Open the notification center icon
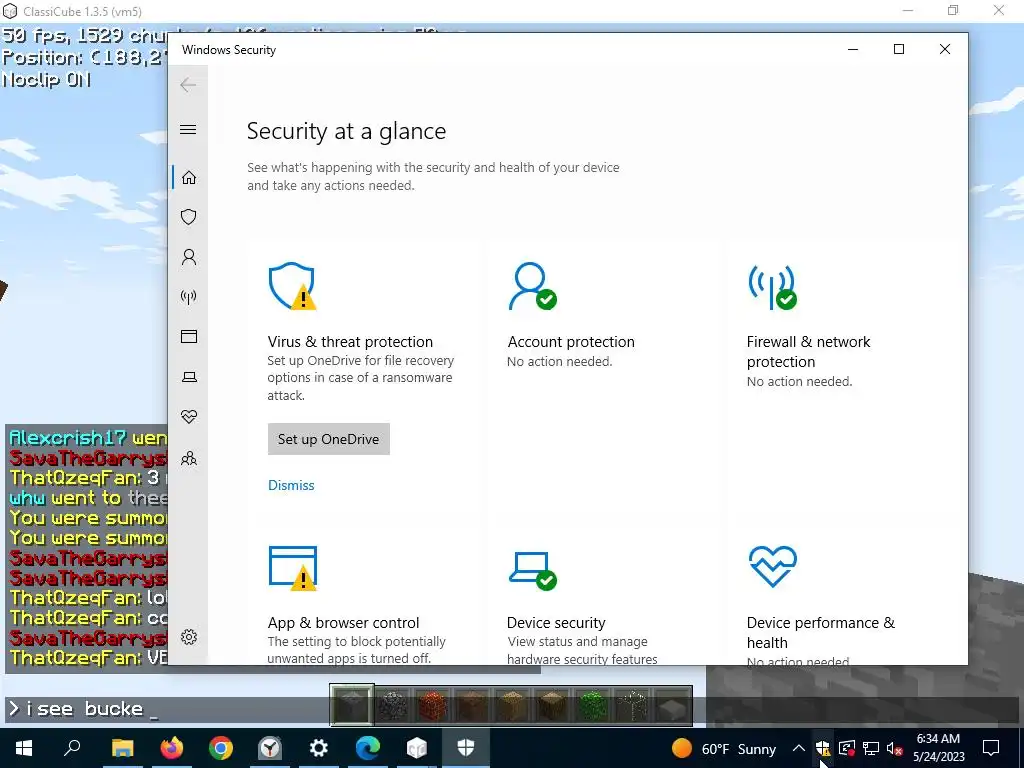 (991, 748)
